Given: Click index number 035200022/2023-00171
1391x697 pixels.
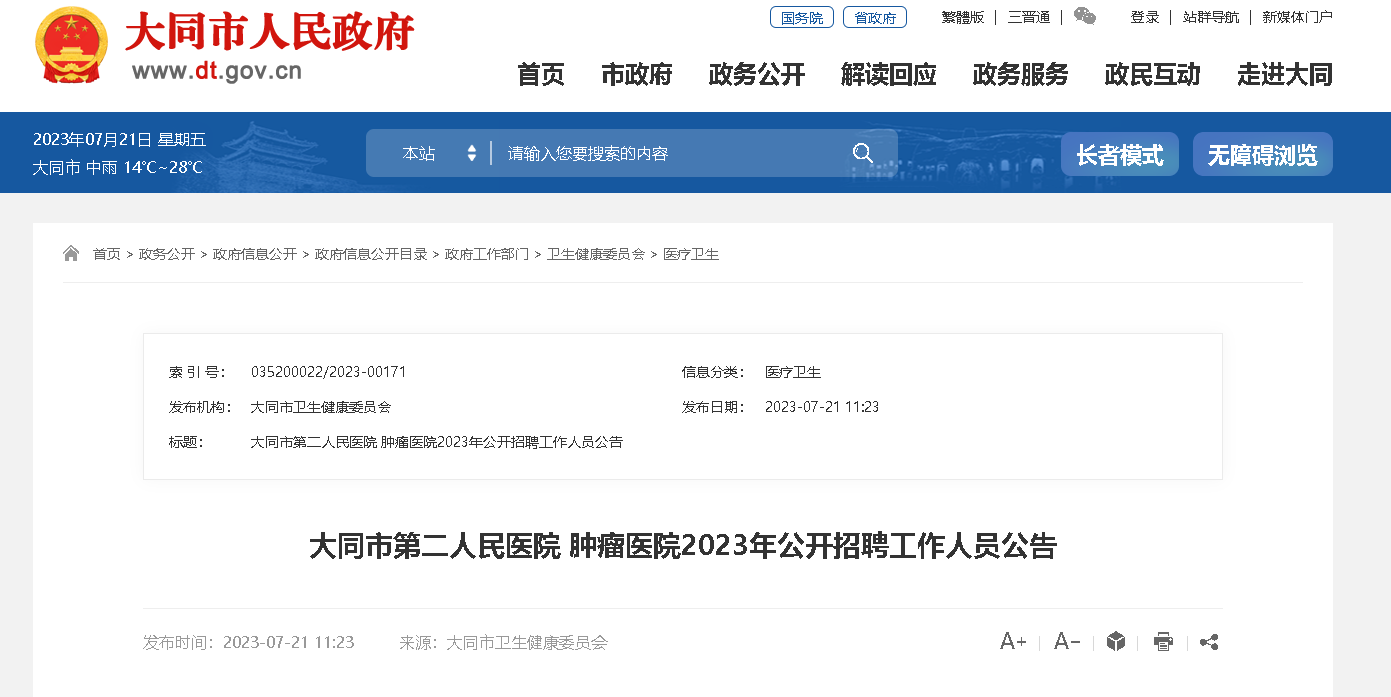Looking at the screenshot, I should [328, 372].
